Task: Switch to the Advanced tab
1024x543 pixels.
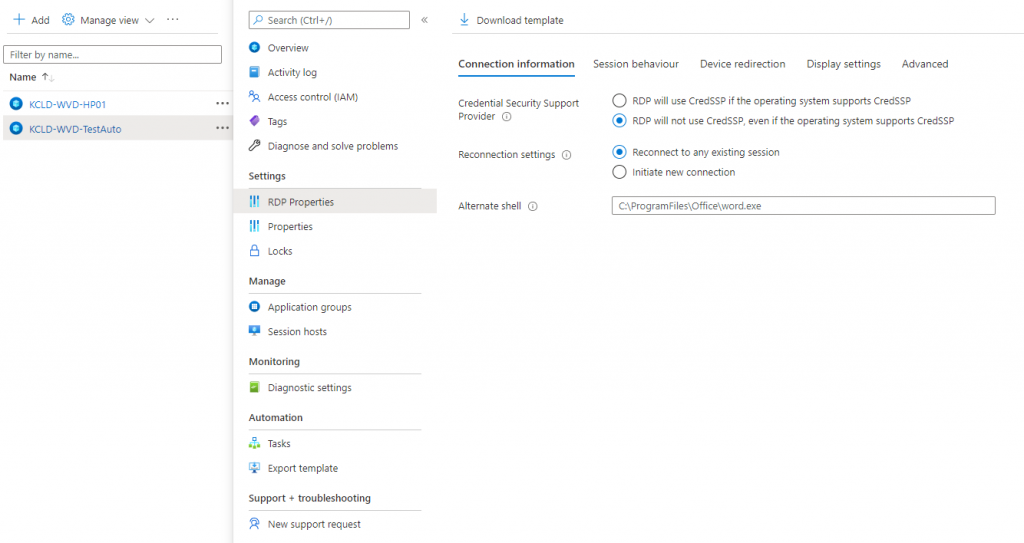Action: 925,64
